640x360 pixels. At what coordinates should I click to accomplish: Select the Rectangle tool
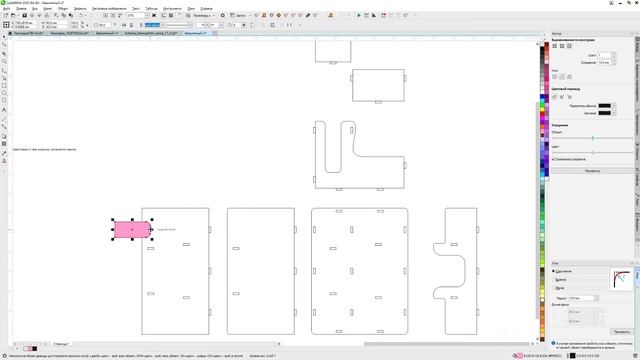coord(4,86)
